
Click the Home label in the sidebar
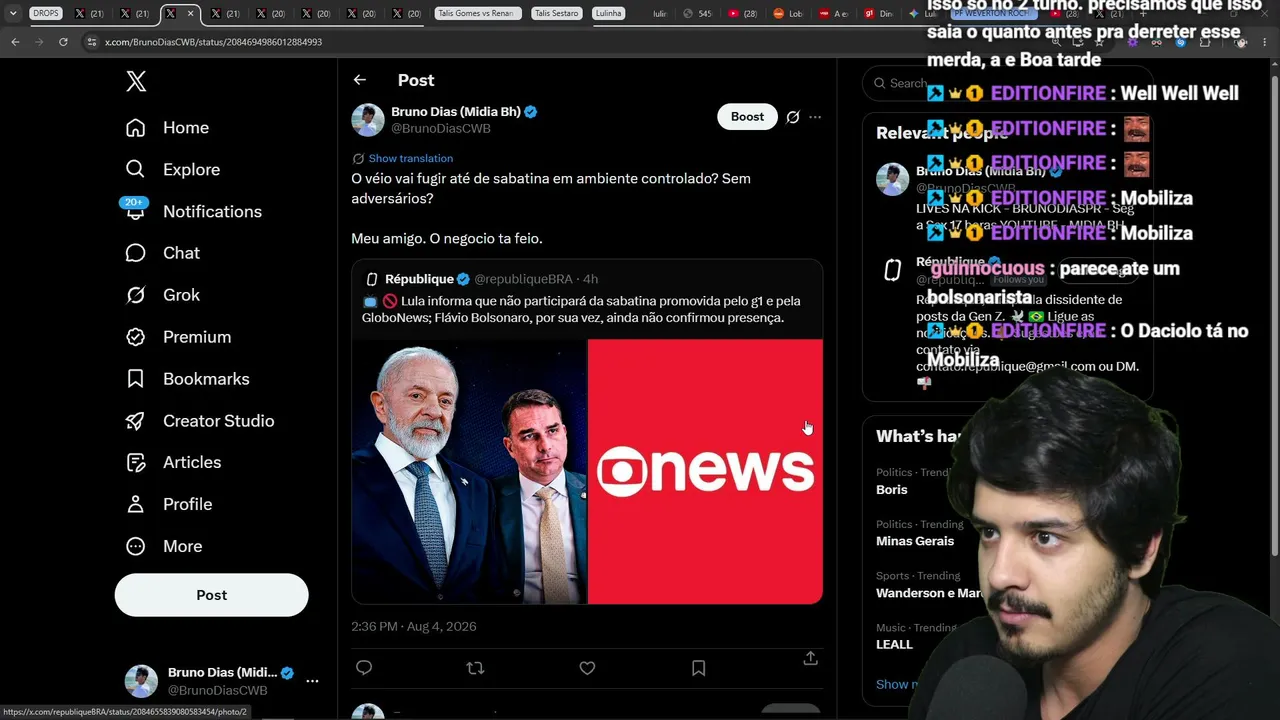tap(186, 128)
